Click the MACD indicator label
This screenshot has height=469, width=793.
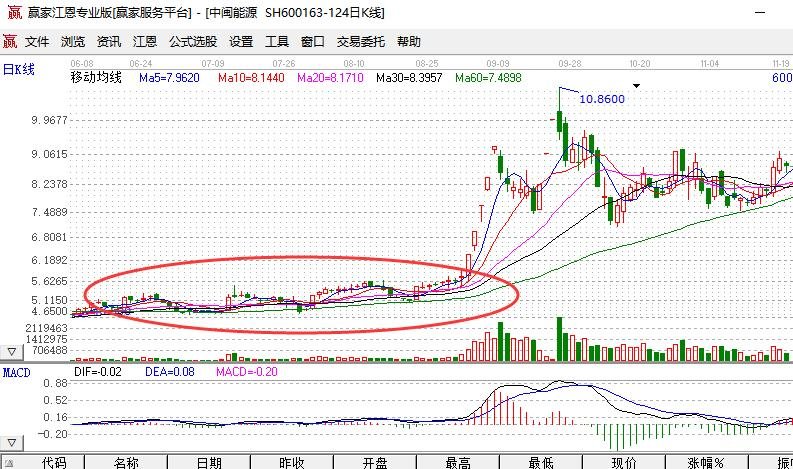(15, 372)
